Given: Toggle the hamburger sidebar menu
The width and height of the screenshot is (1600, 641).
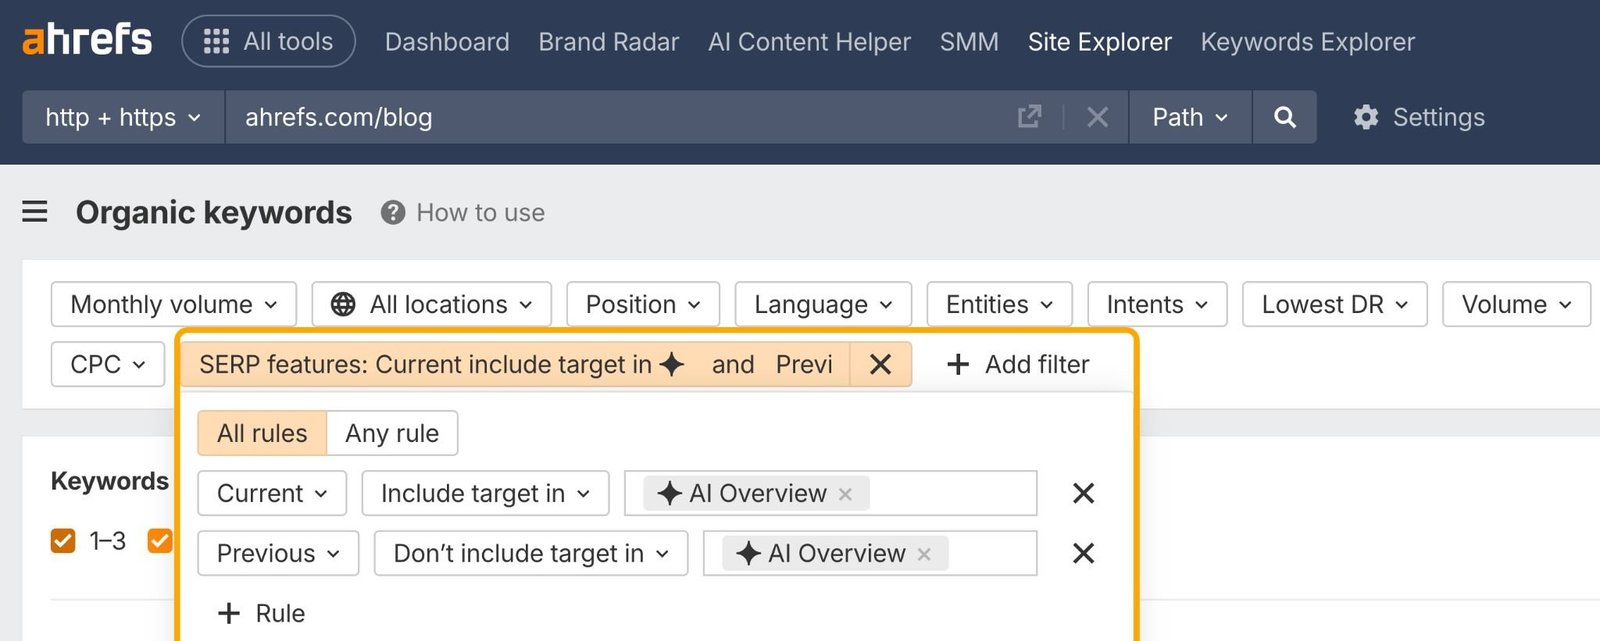Looking at the screenshot, I should point(35,212).
